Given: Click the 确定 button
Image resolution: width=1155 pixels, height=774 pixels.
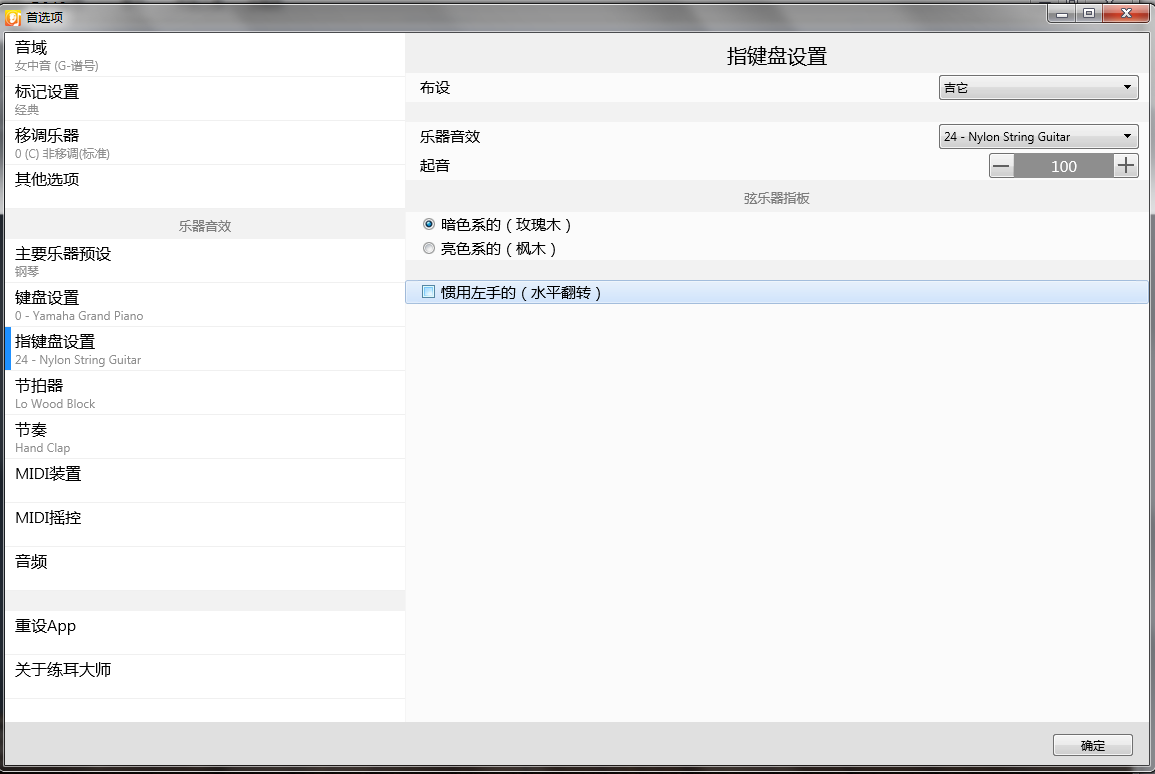Looking at the screenshot, I should [x=1092, y=745].
